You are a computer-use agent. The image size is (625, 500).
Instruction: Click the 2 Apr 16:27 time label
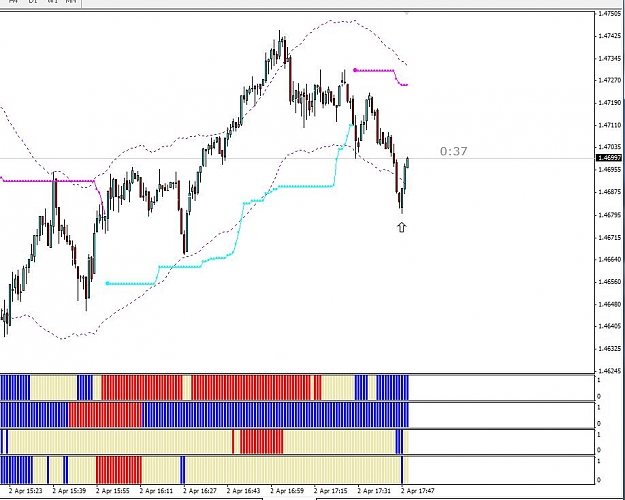[200, 491]
